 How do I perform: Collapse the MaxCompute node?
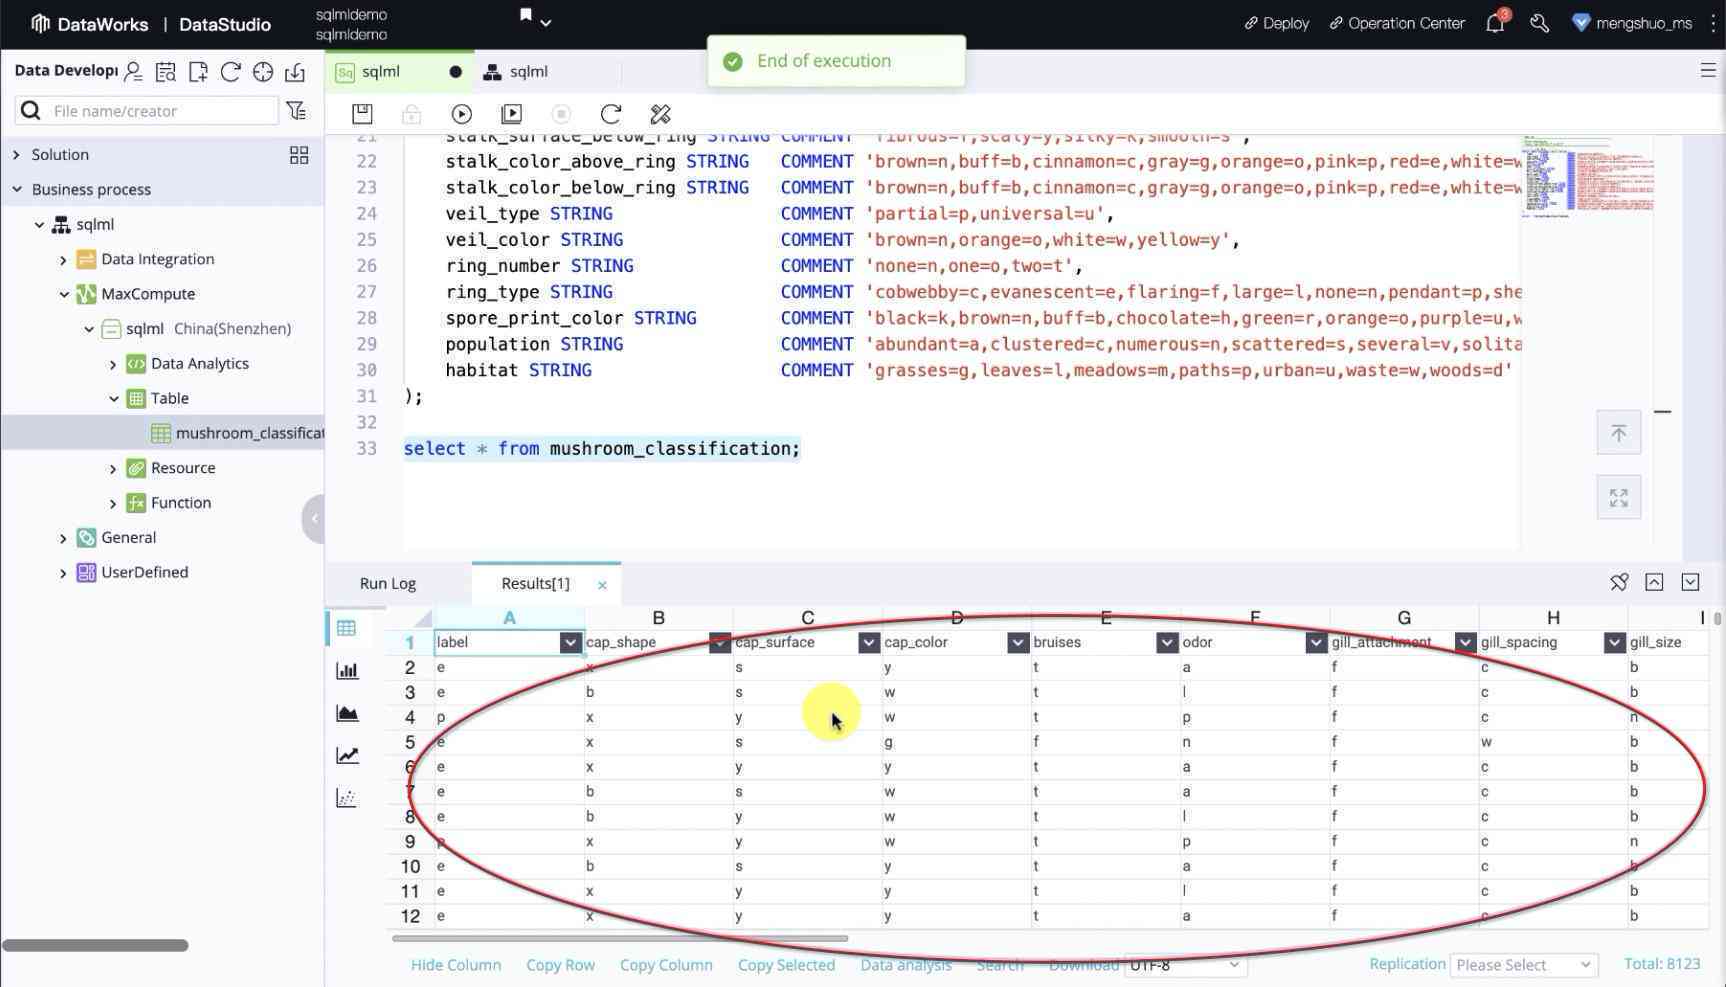coord(63,294)
